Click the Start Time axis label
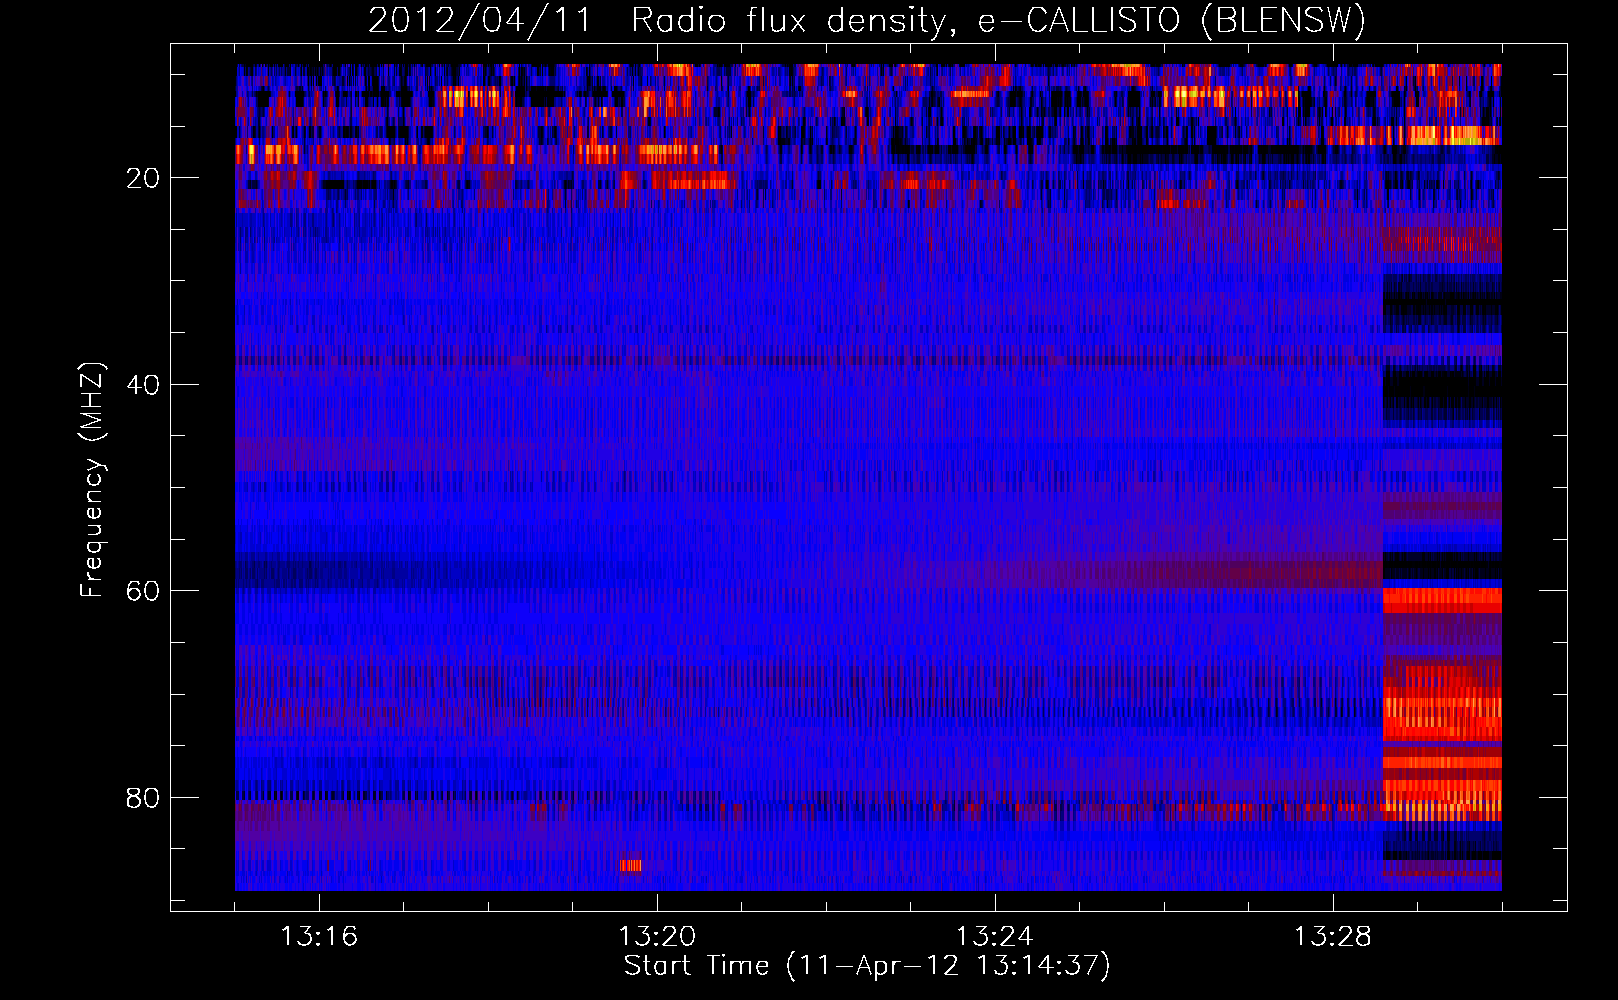 (x=867, y=966)
